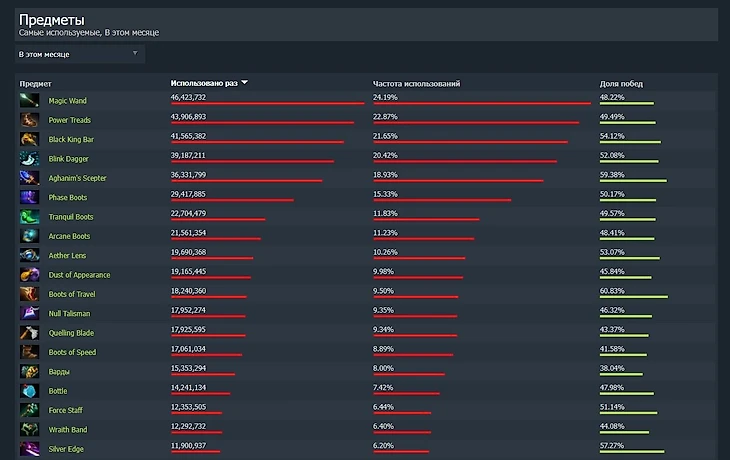Open the Dust of Appearance item link
Viewport: 730px width, 460px height.
(x=80, y=275)
